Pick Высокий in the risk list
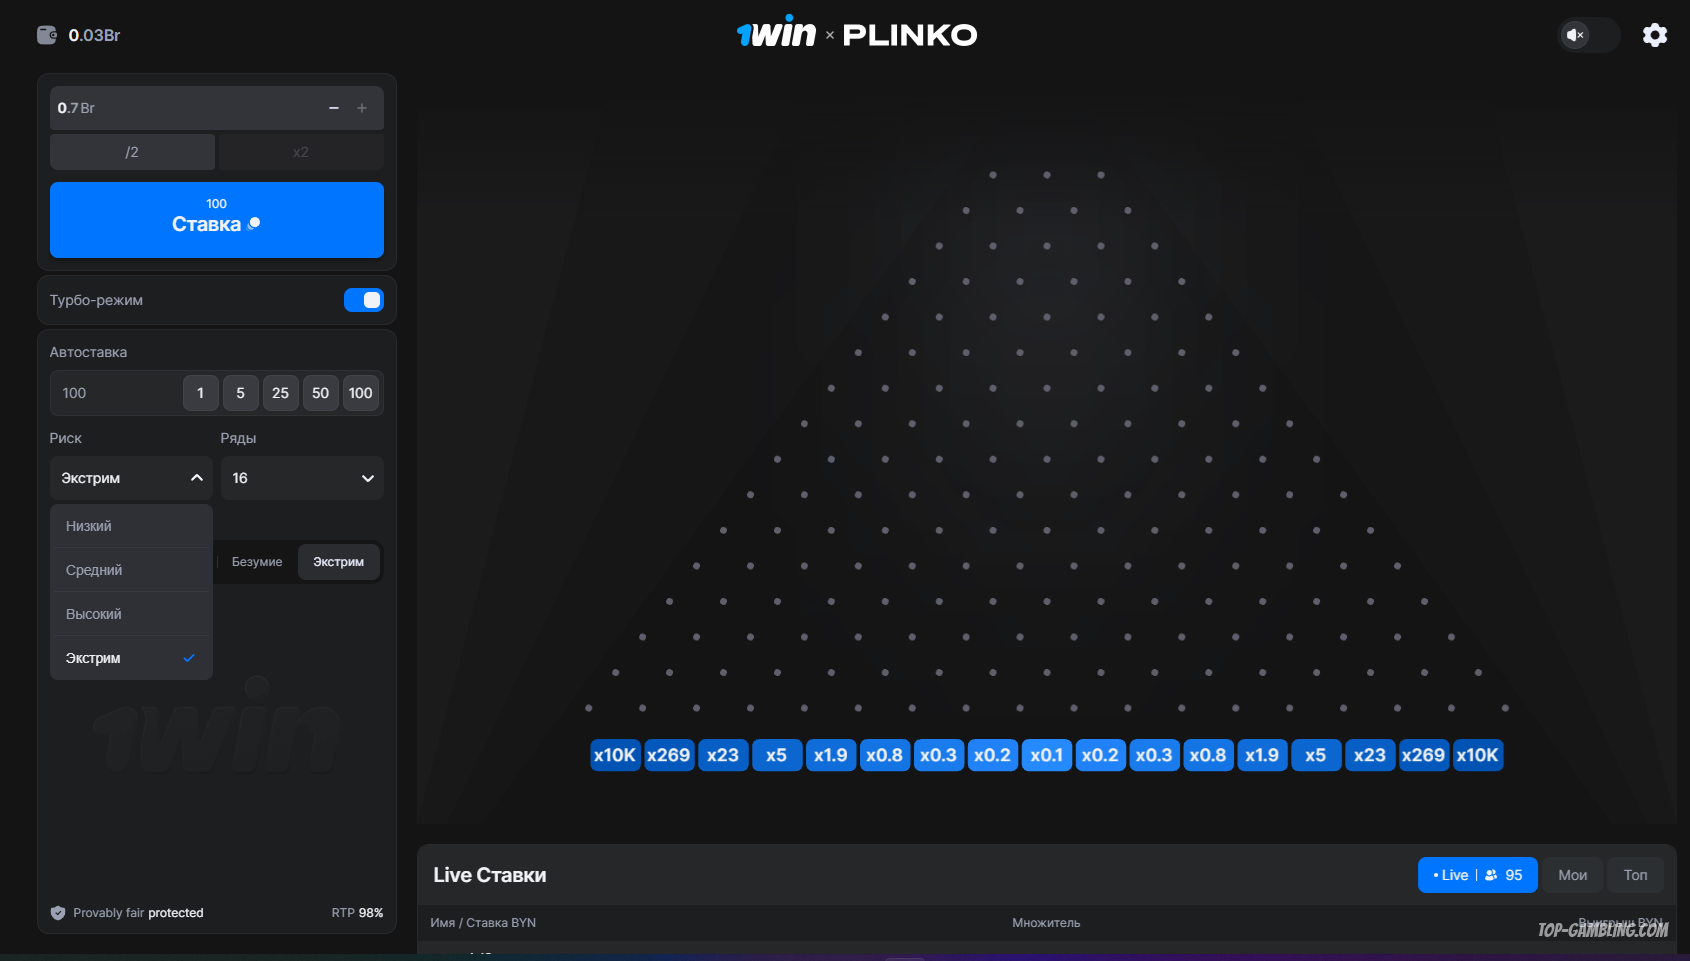This screenshot has height=961, width=1690. (x=131, y=614)
